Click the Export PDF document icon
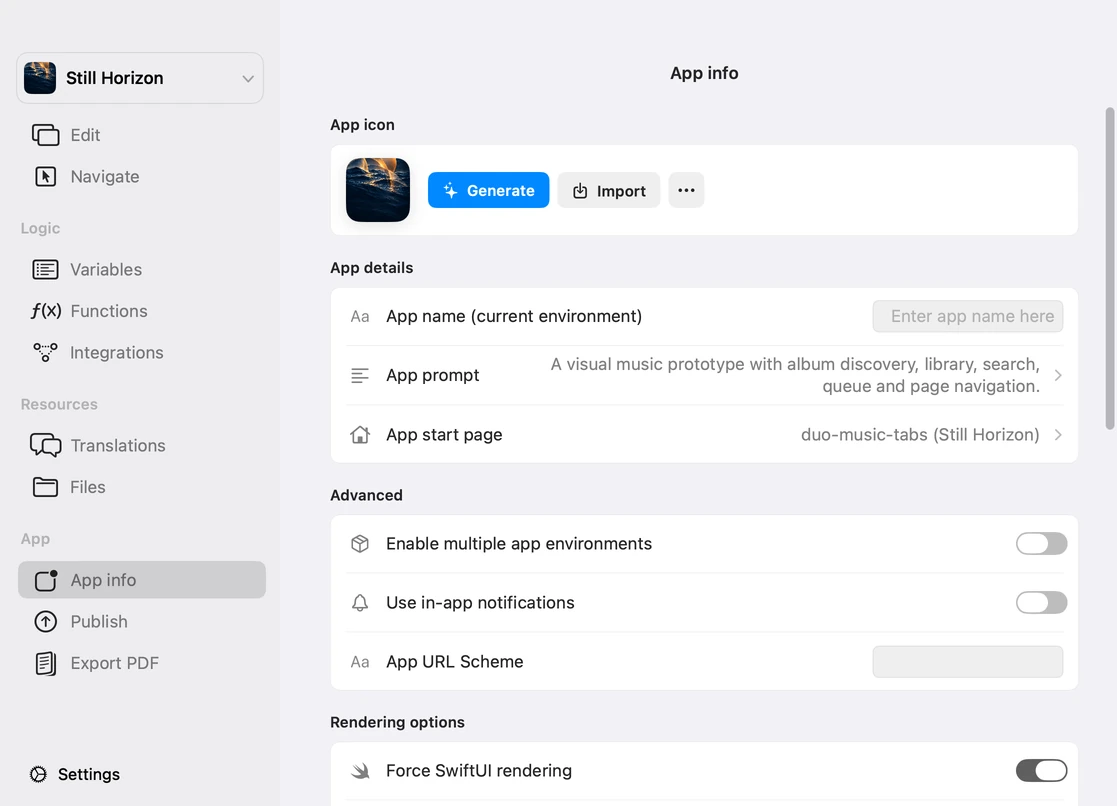The height and width of the screenshot is (806, 1117). (46, 663)
